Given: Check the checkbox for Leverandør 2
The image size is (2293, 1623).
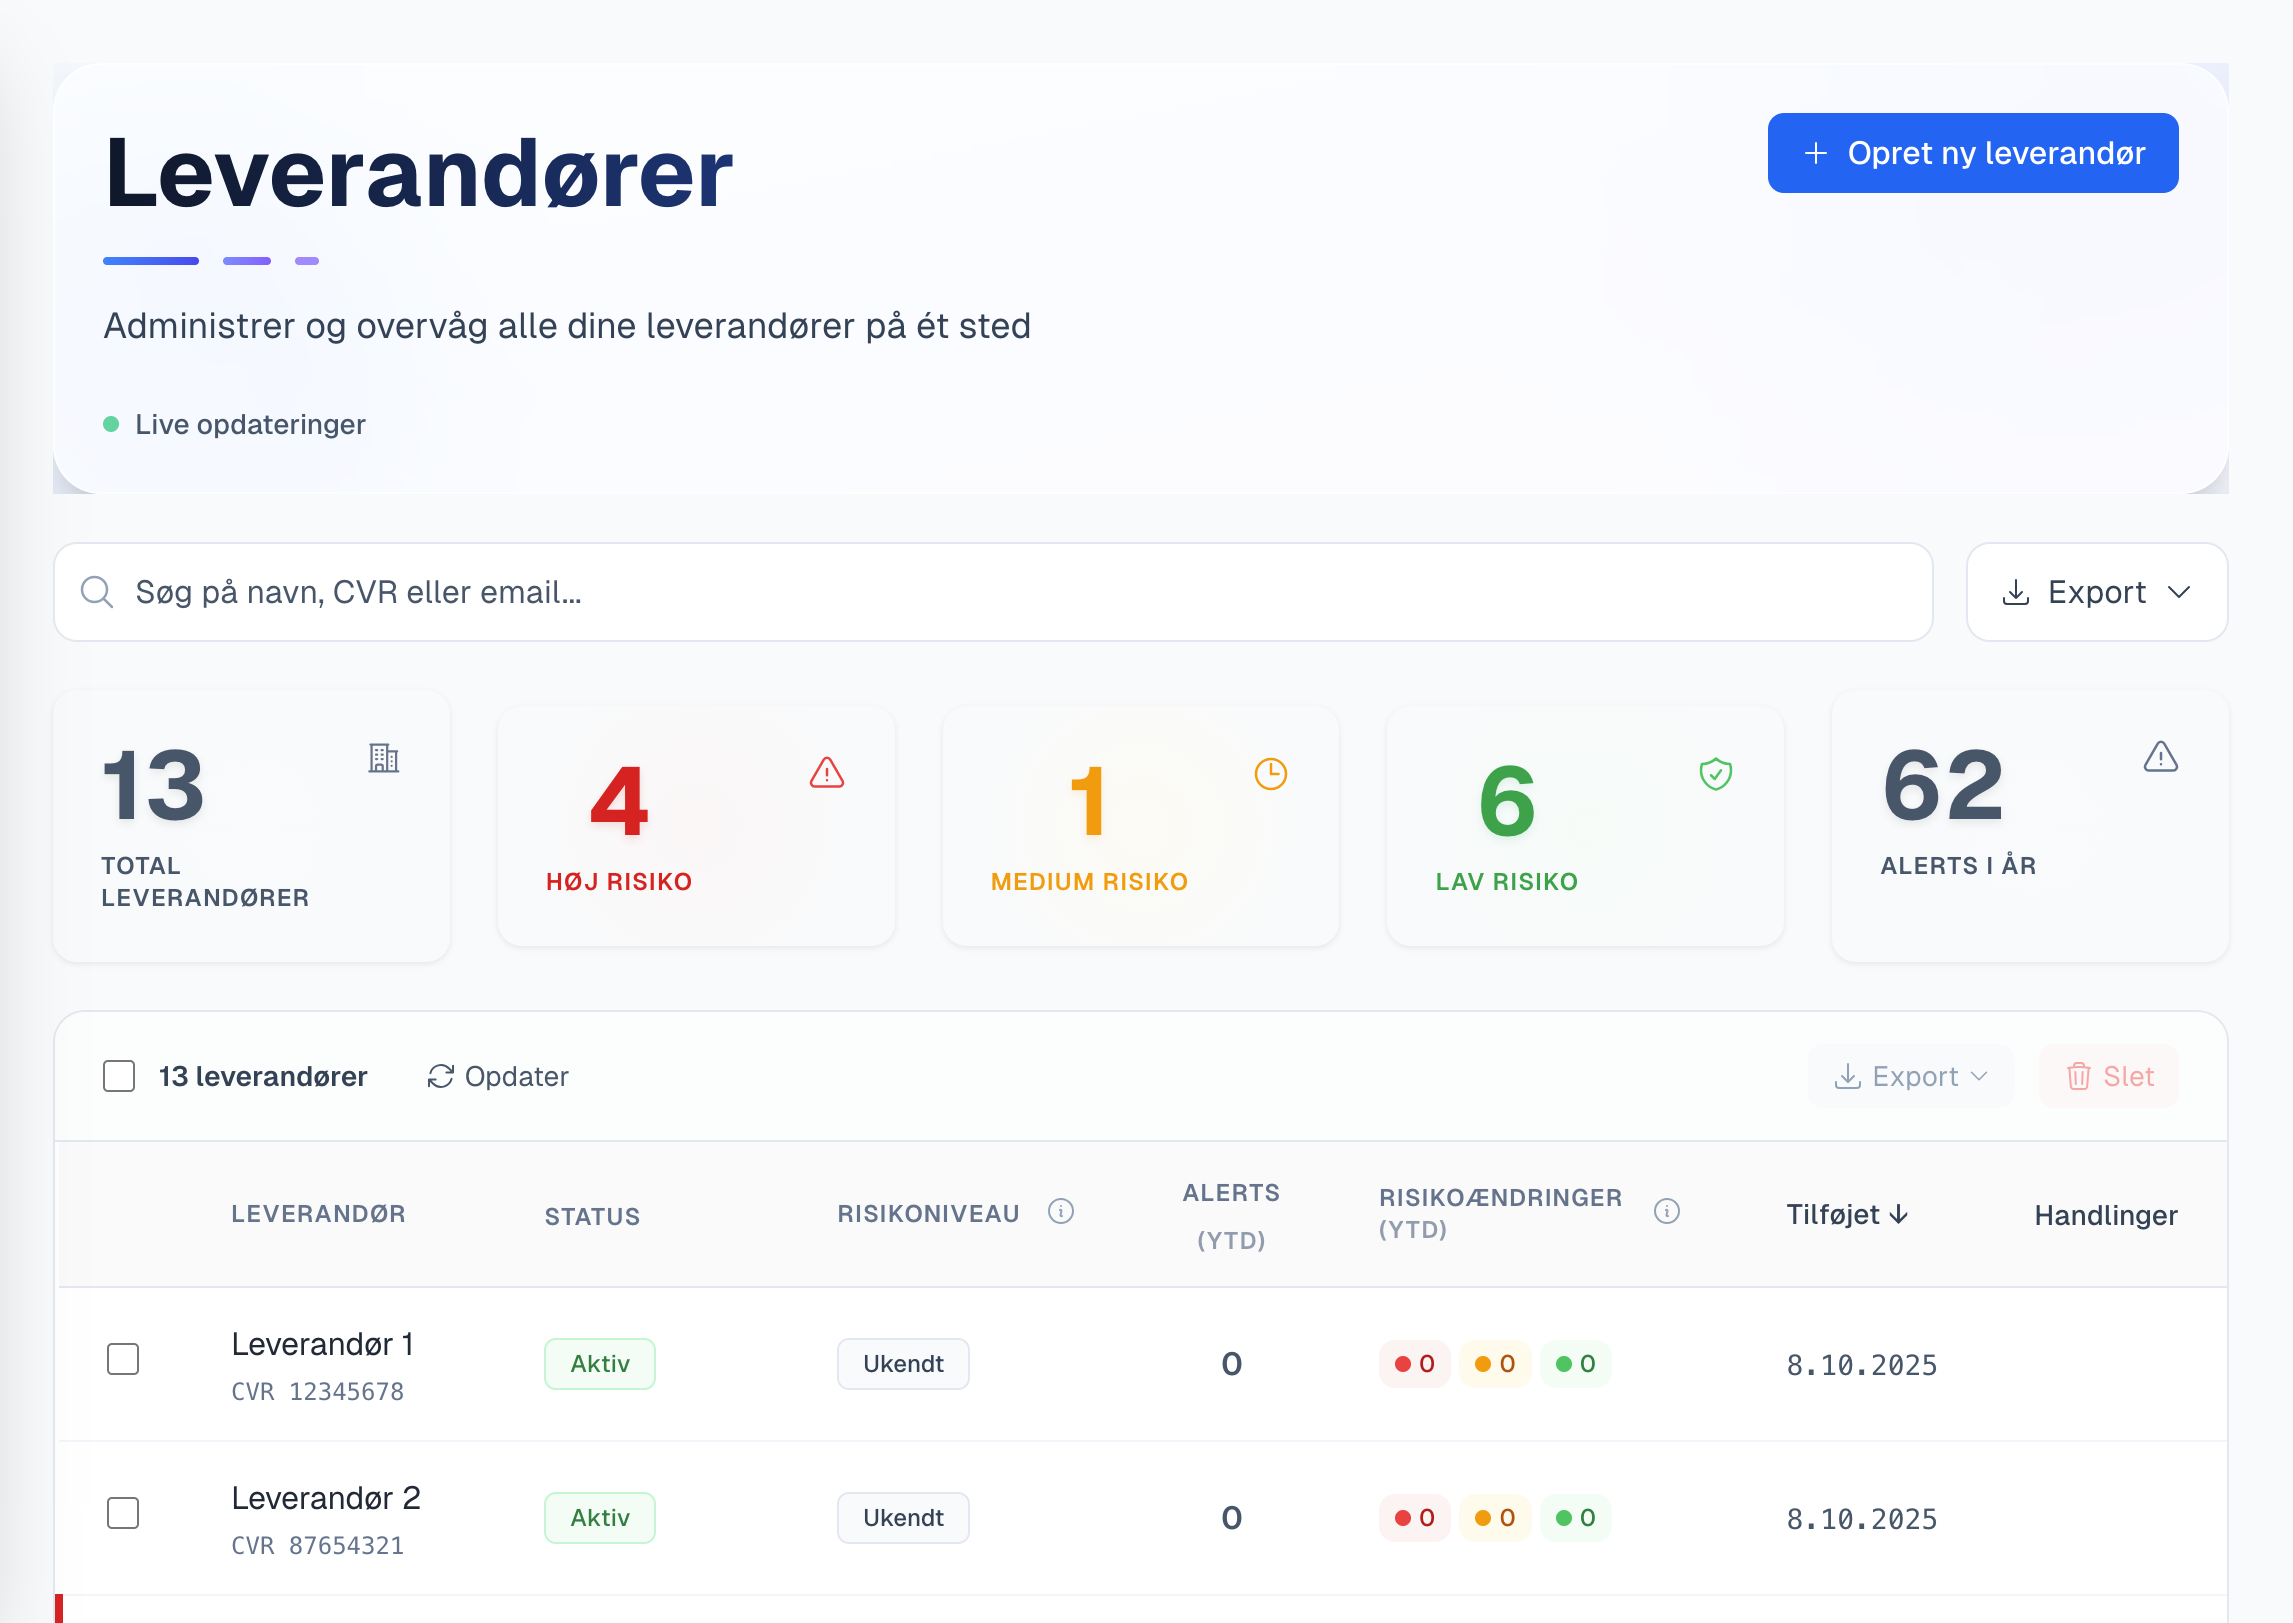Looking at the screenshot, I should point(123,1514).
